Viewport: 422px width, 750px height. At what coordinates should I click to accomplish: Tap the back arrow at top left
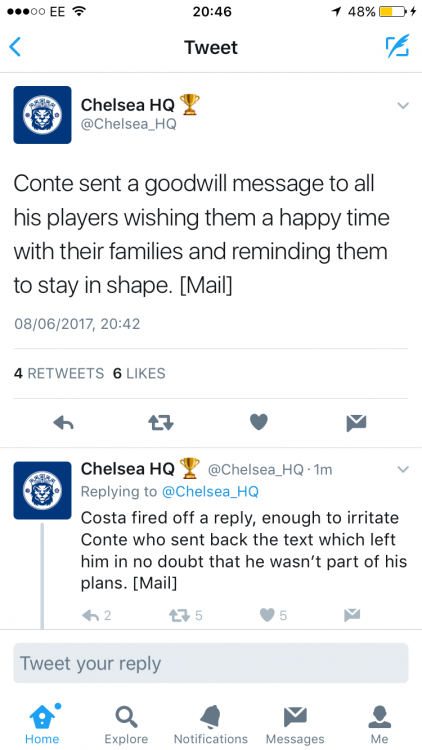pyautogui.click(x=15, y=47)
